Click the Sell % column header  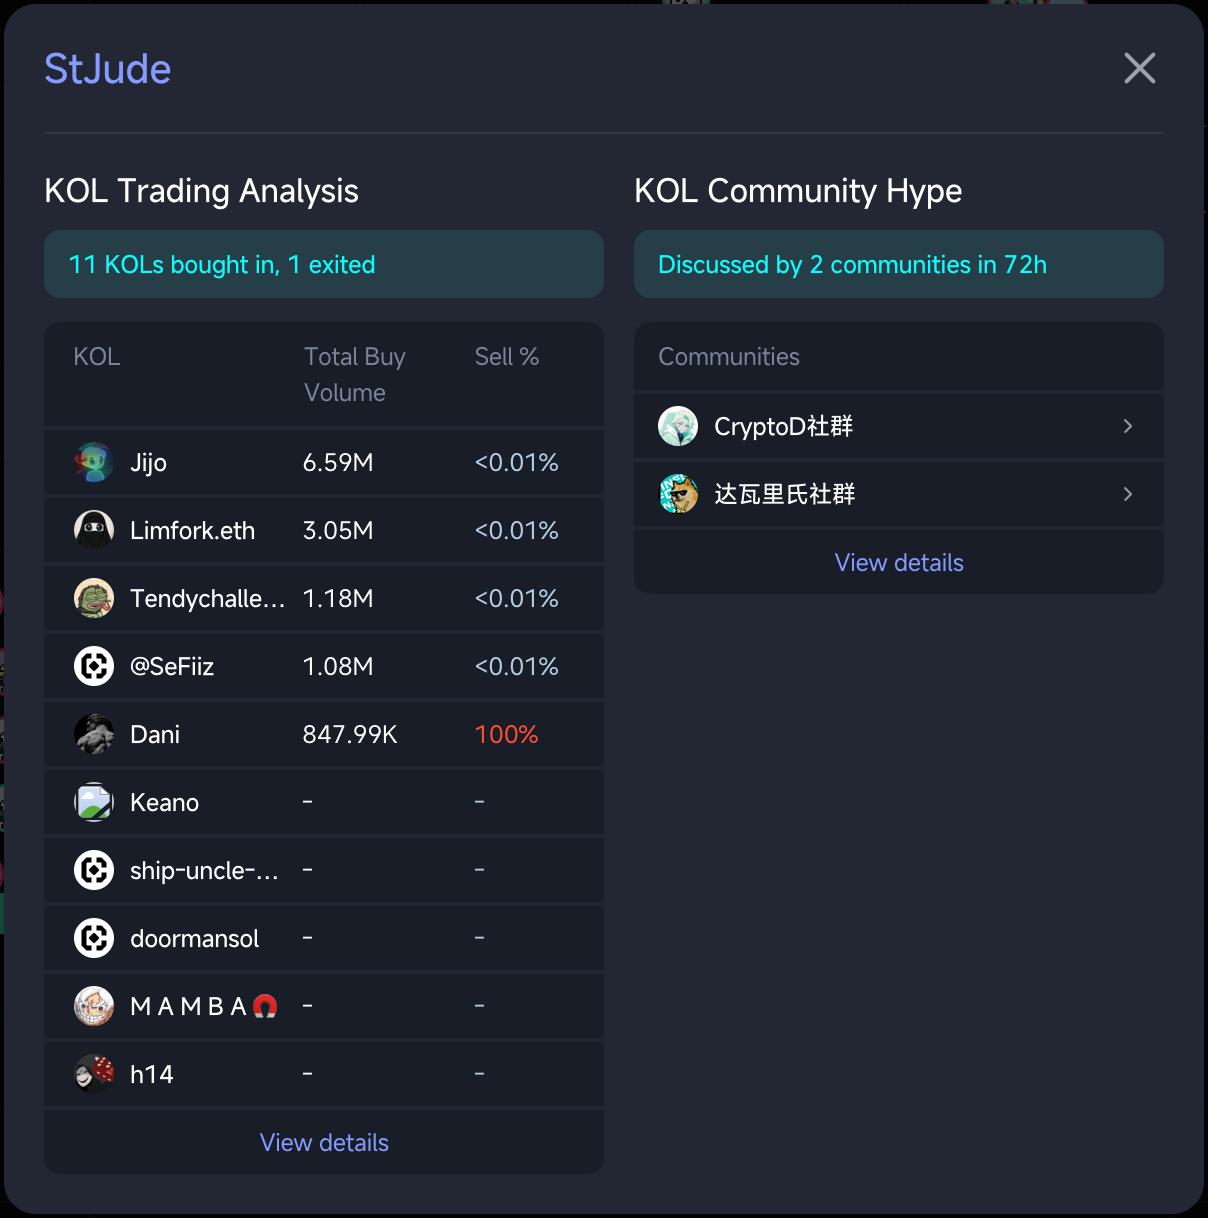[x=506, y=357]
